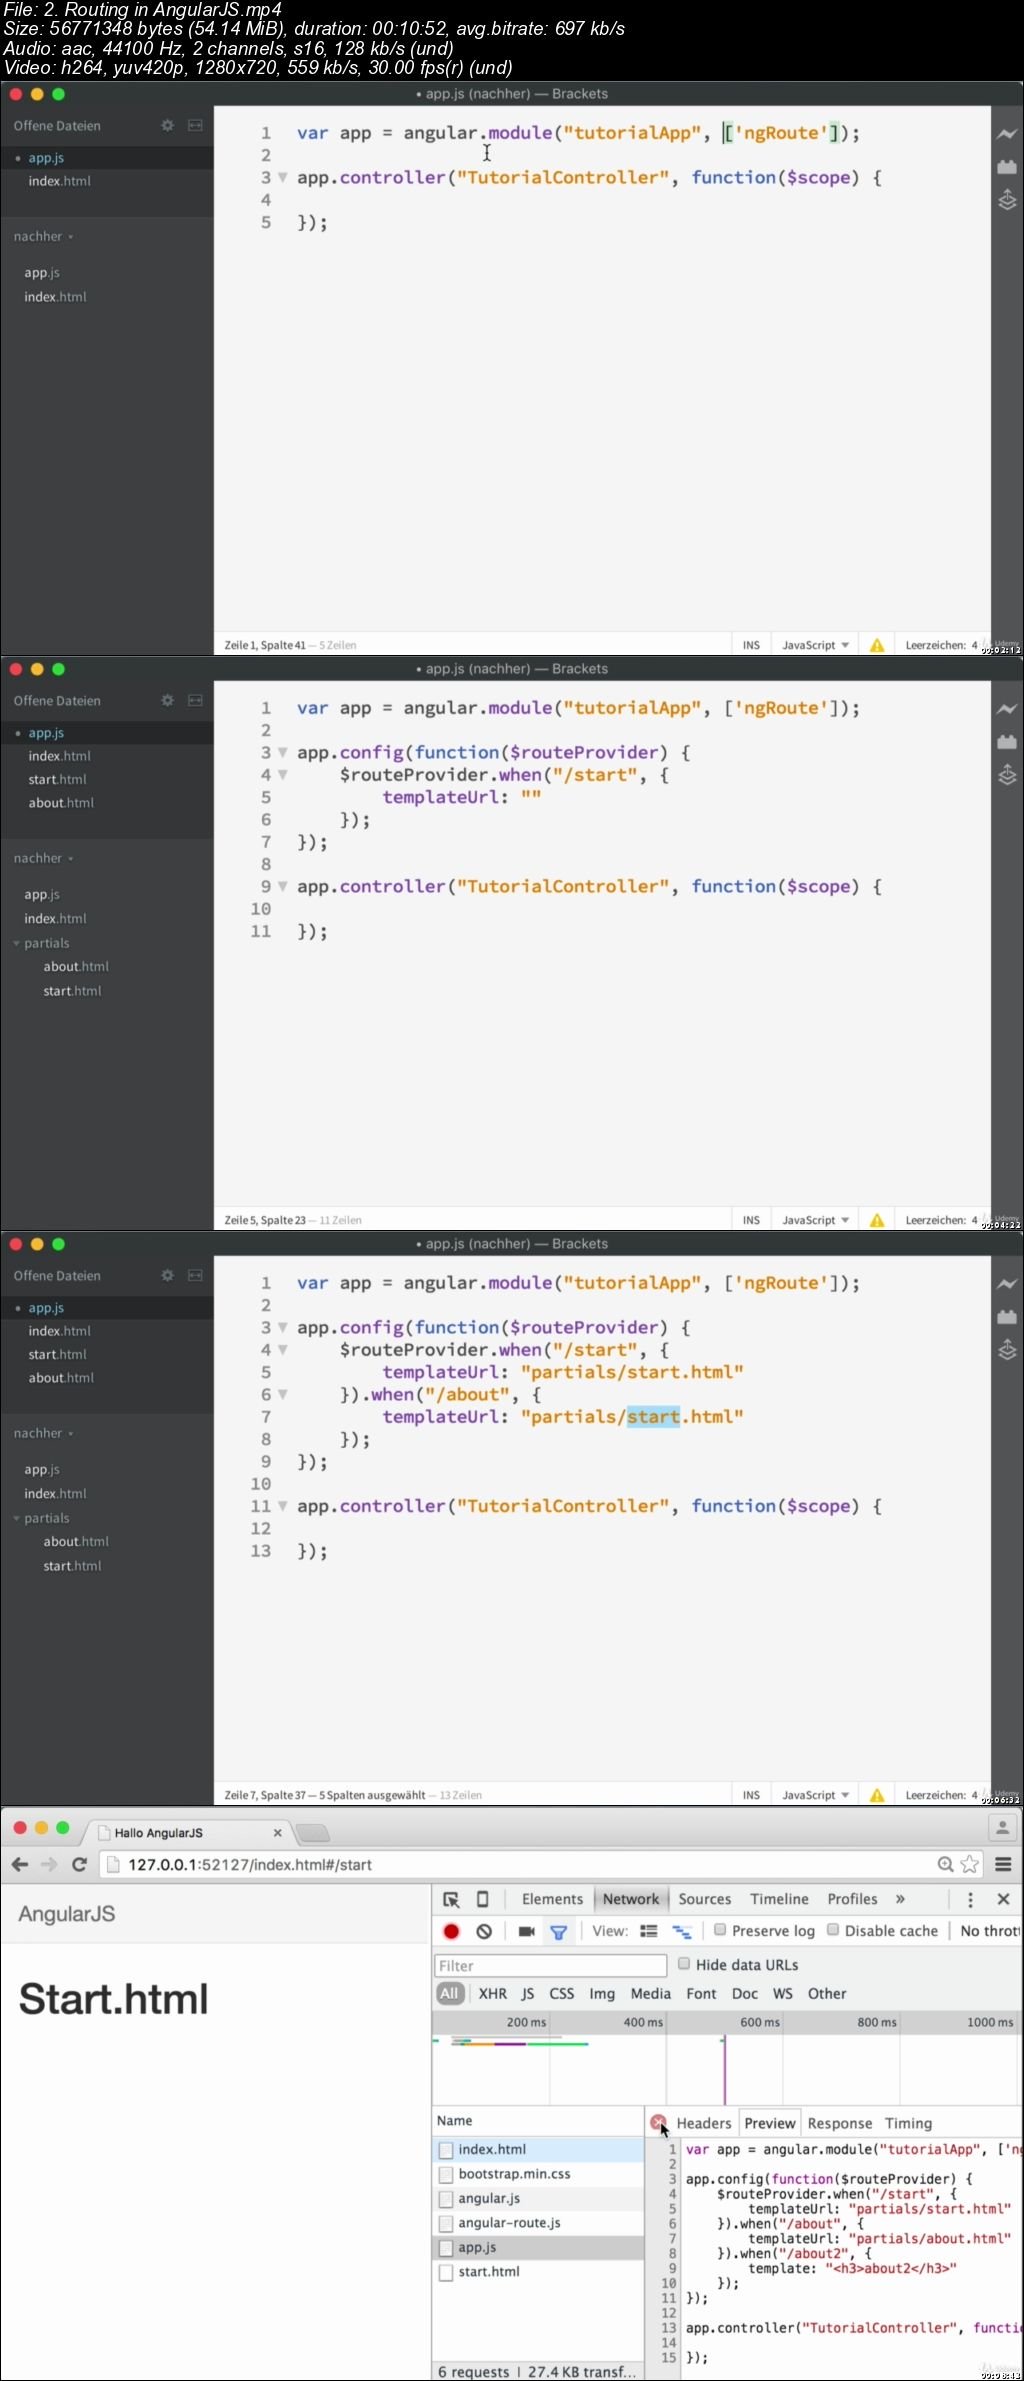Click split view icon in 11-line Brackets frame
1024x2381 pixels.
tap(195, 701)
